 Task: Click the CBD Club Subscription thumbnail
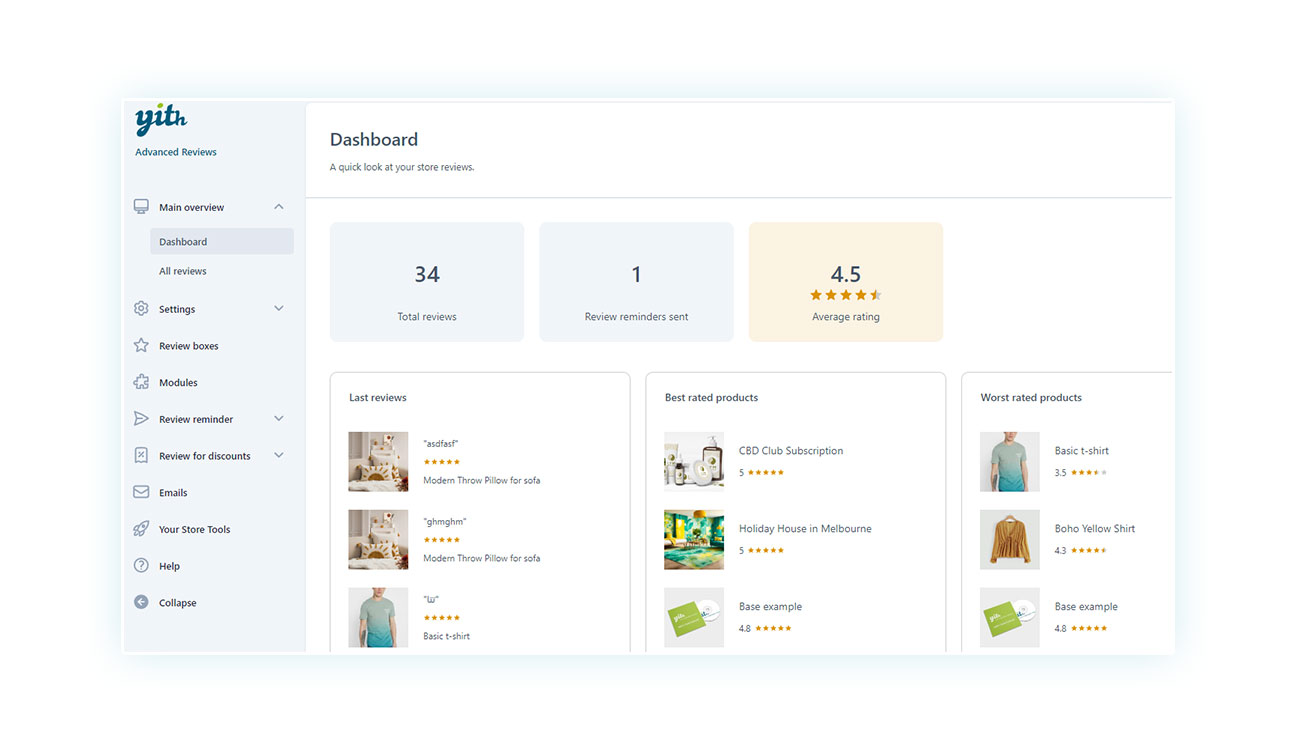tap(694, 461)
